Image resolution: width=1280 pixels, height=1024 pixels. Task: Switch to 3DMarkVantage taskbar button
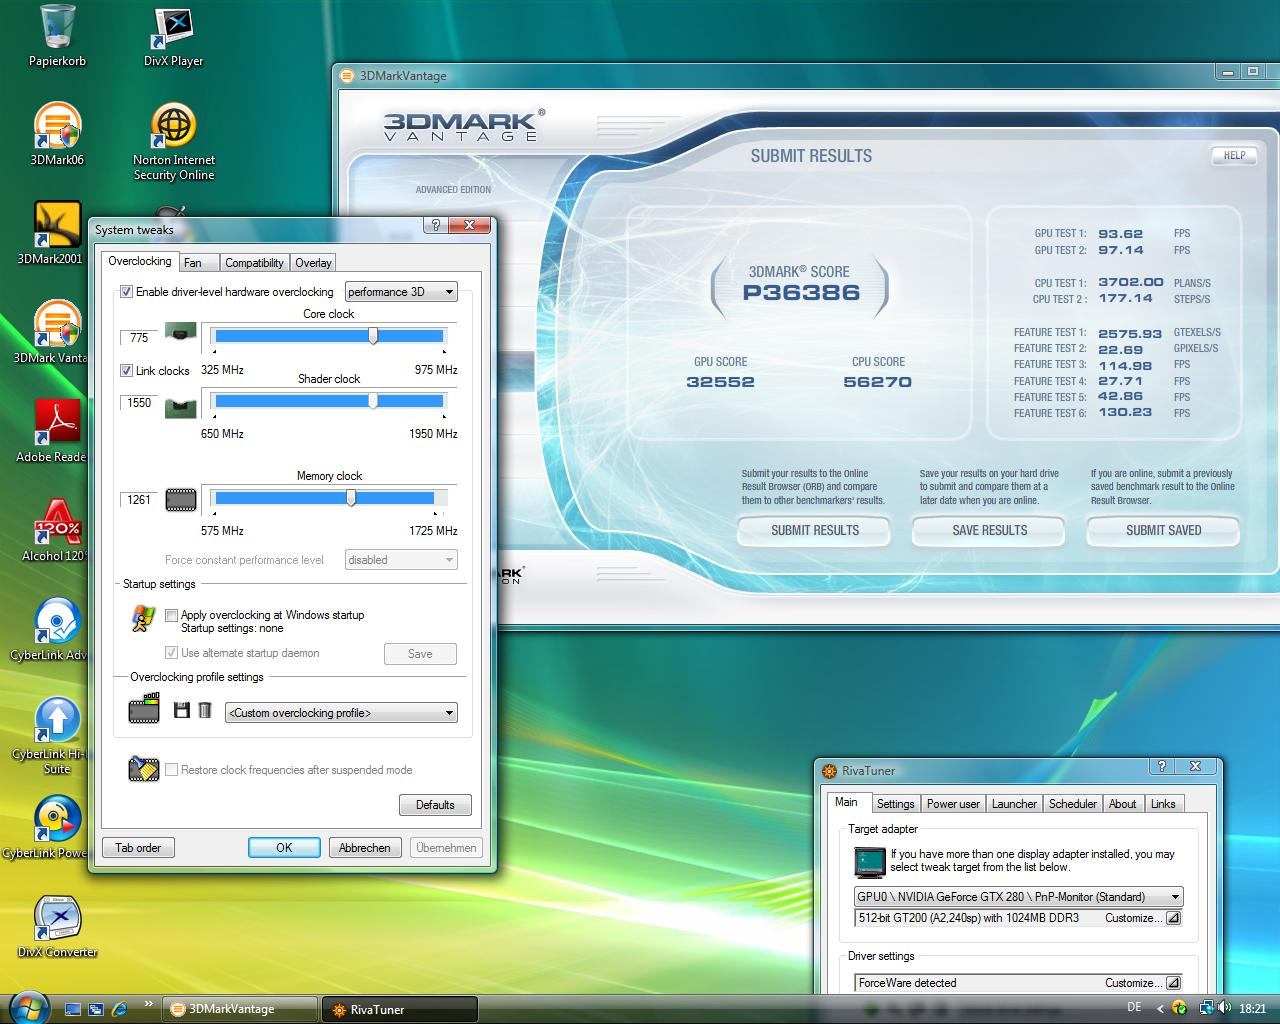tap(241, 1009)
